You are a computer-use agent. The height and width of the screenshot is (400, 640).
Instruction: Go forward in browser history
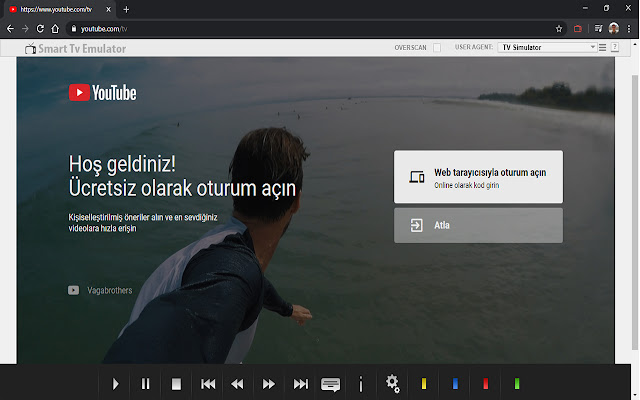click(25, 29)
